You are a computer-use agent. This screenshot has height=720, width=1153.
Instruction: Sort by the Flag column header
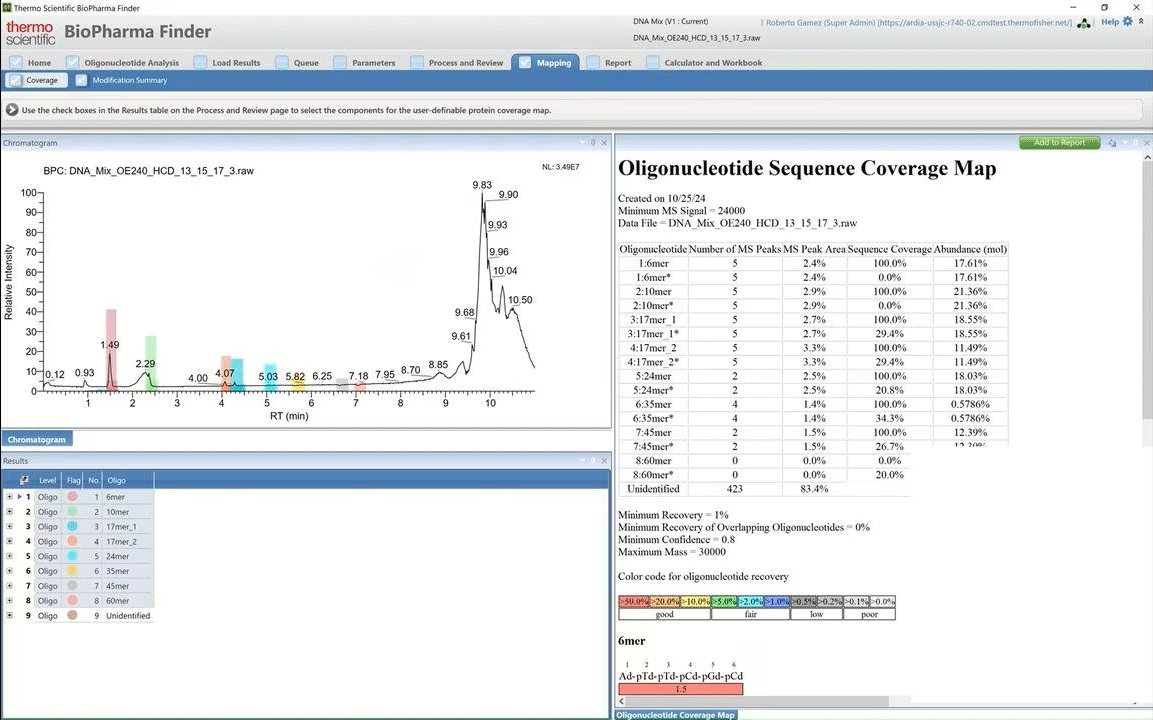pos(73,480)
